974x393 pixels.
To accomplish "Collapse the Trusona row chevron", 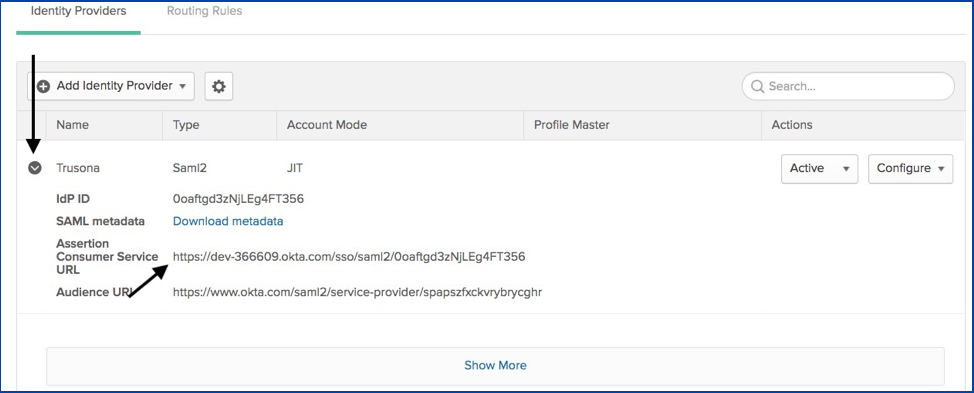I will point(35,168).
